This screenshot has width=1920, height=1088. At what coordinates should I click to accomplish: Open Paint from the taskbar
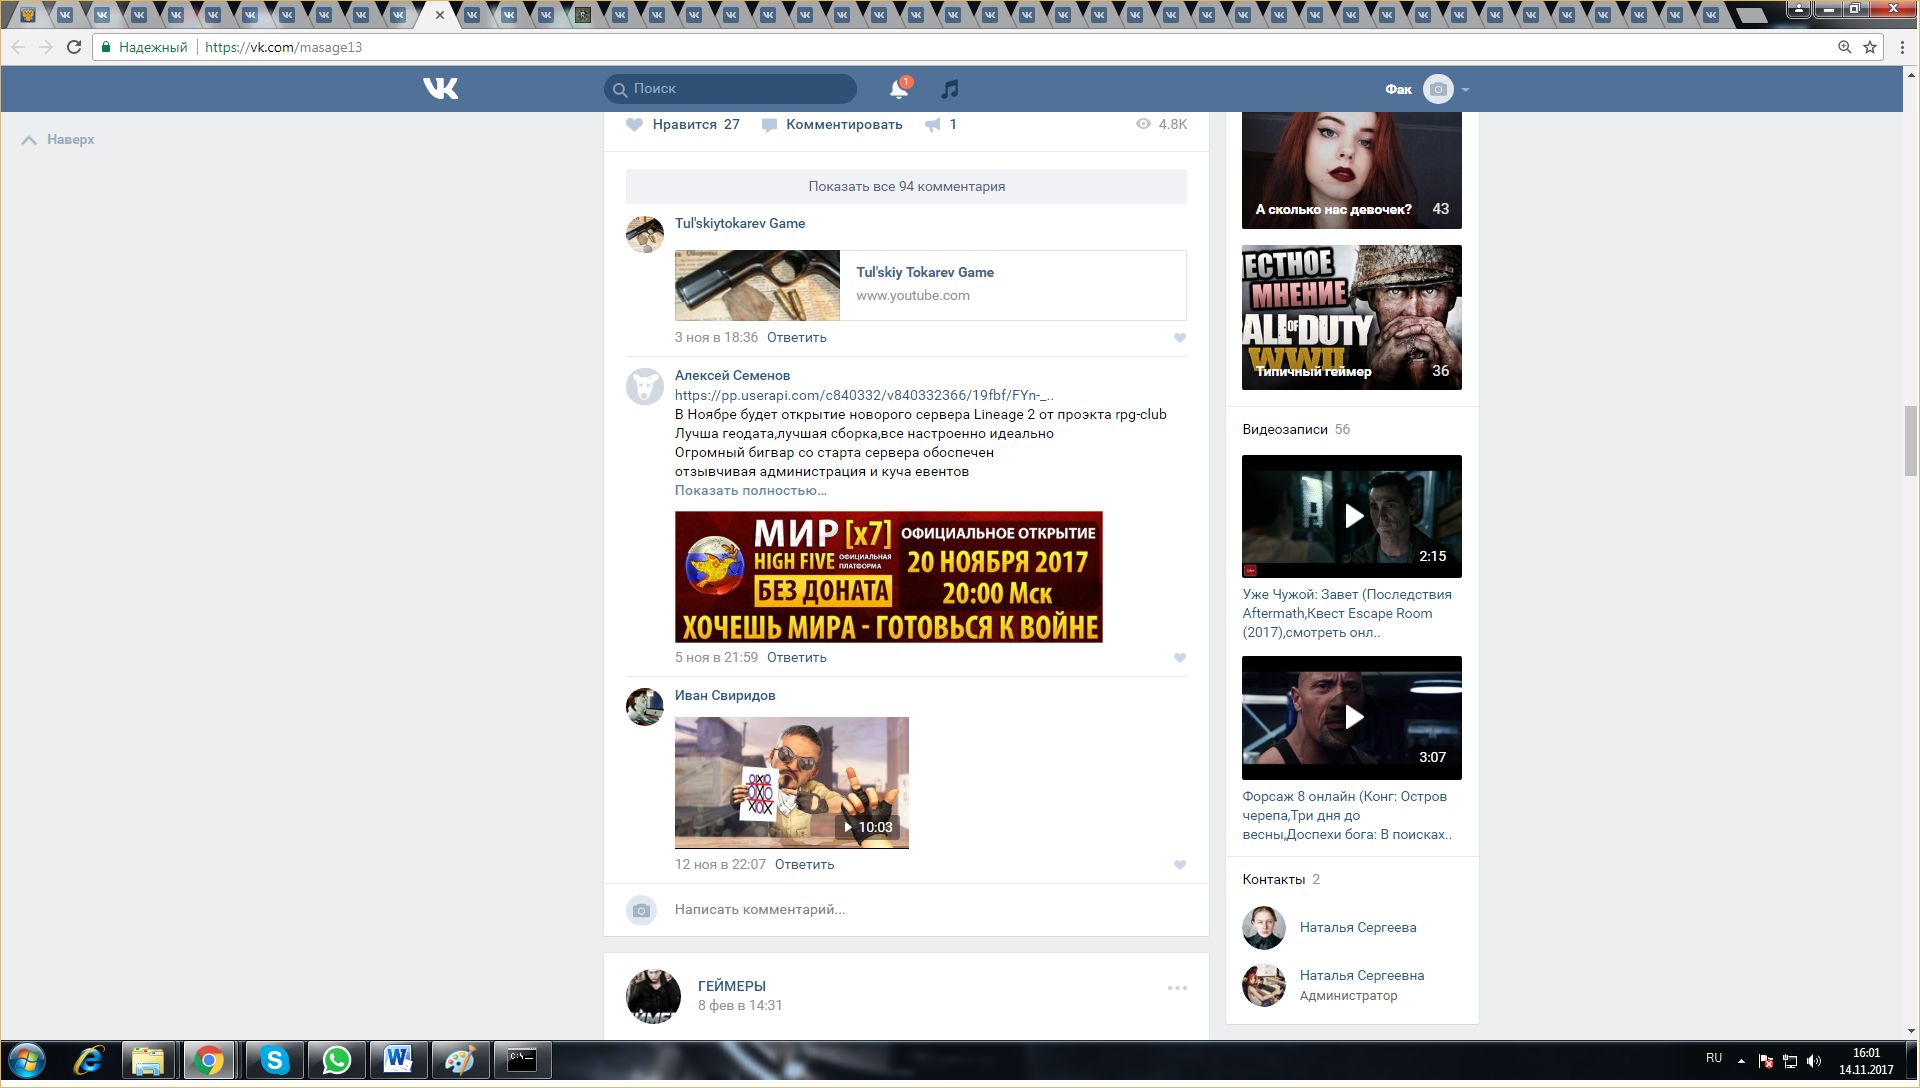(x=460, y=1061)
